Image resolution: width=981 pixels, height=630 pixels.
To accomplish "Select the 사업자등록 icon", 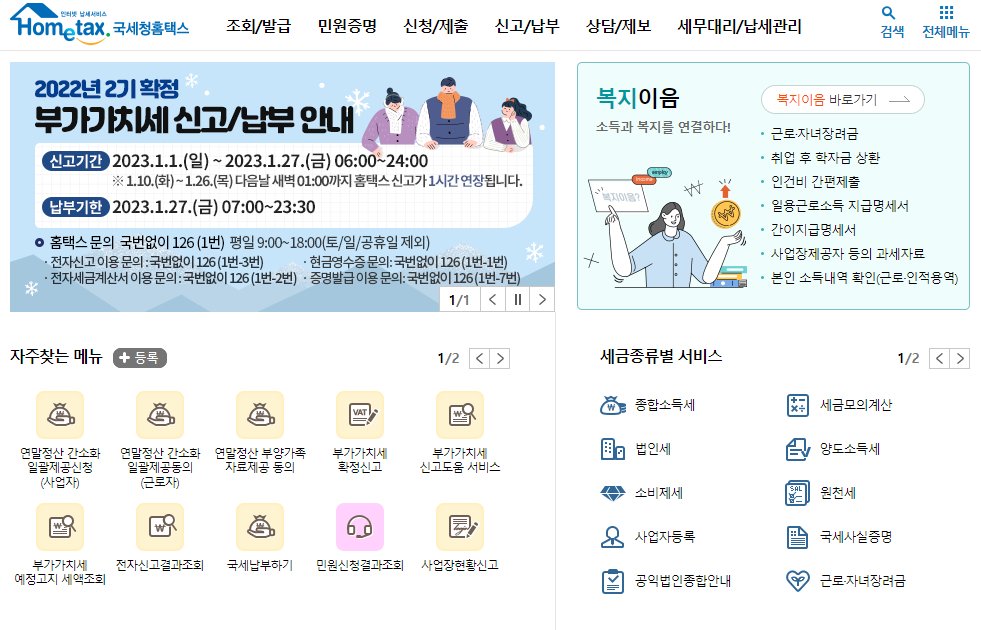I will (x=614, y=536).
